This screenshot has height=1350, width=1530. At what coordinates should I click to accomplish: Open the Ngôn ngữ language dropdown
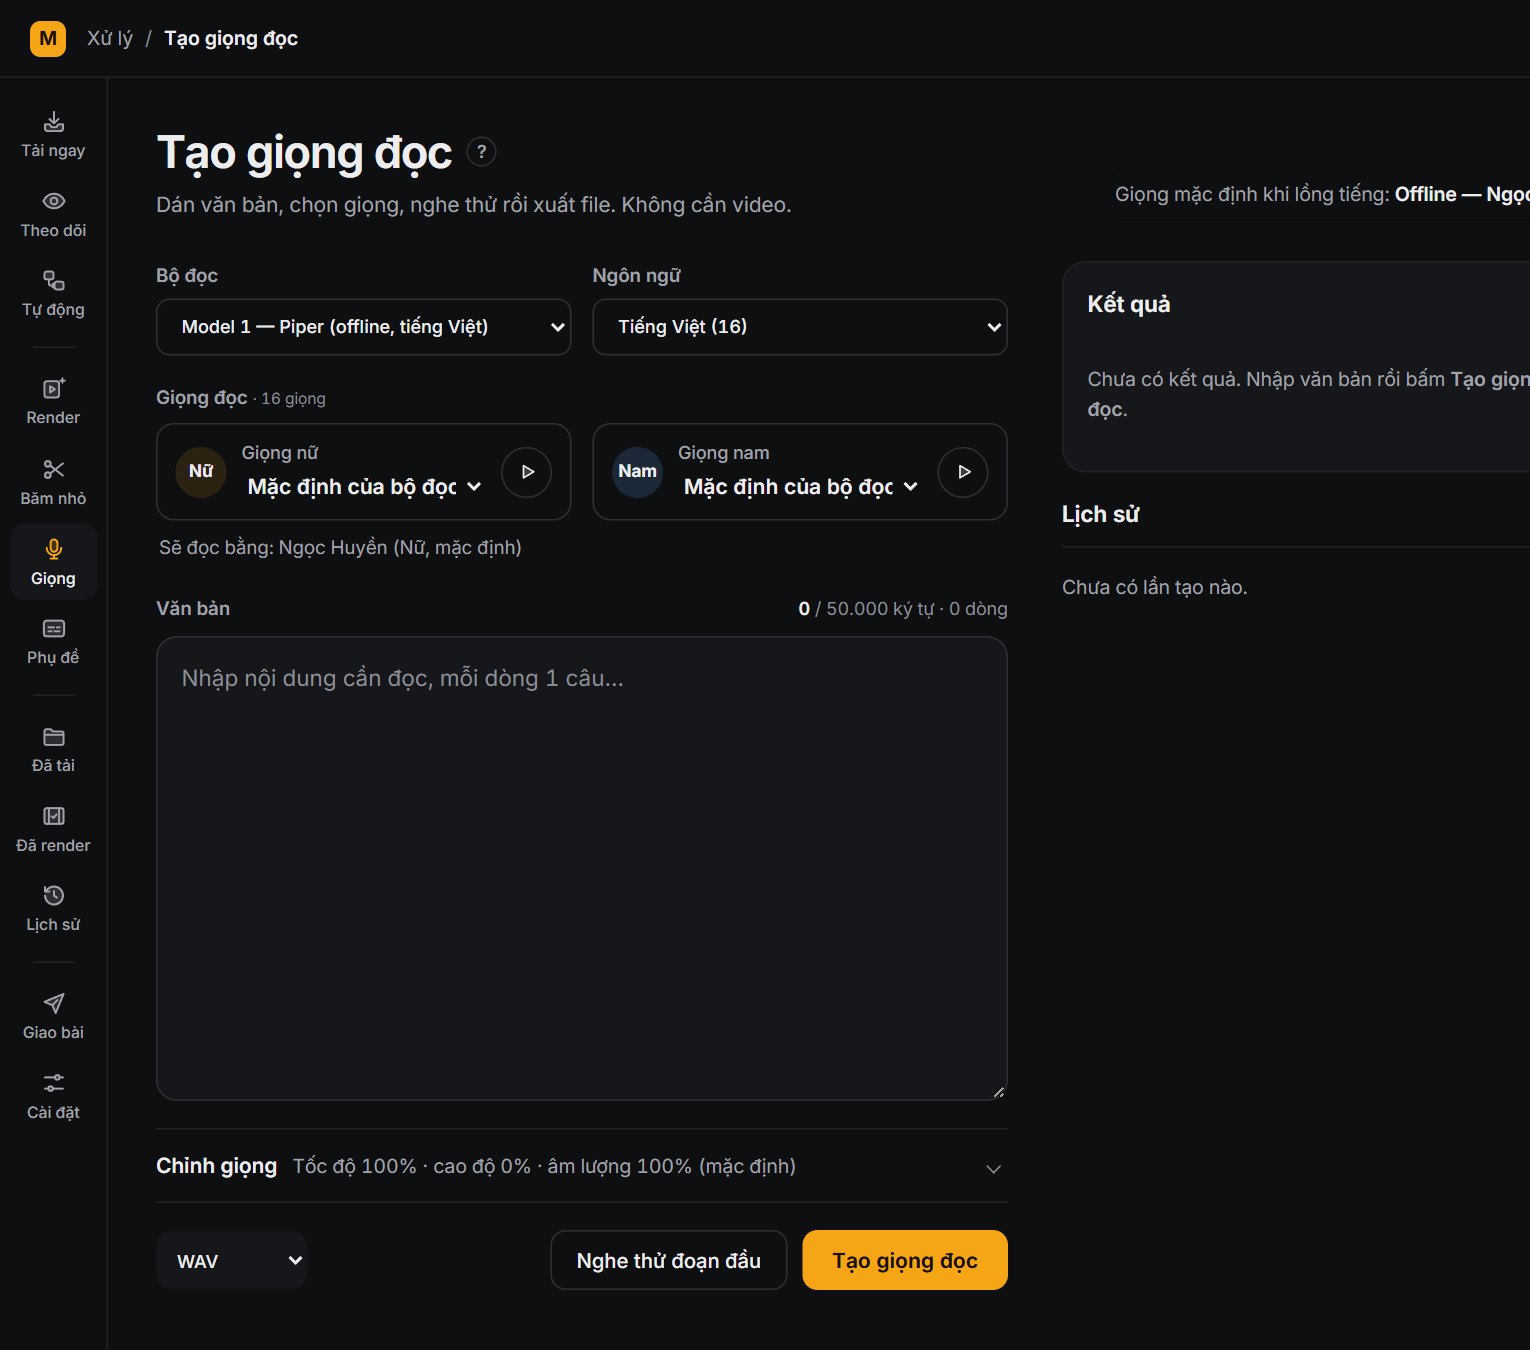[800, 327]
